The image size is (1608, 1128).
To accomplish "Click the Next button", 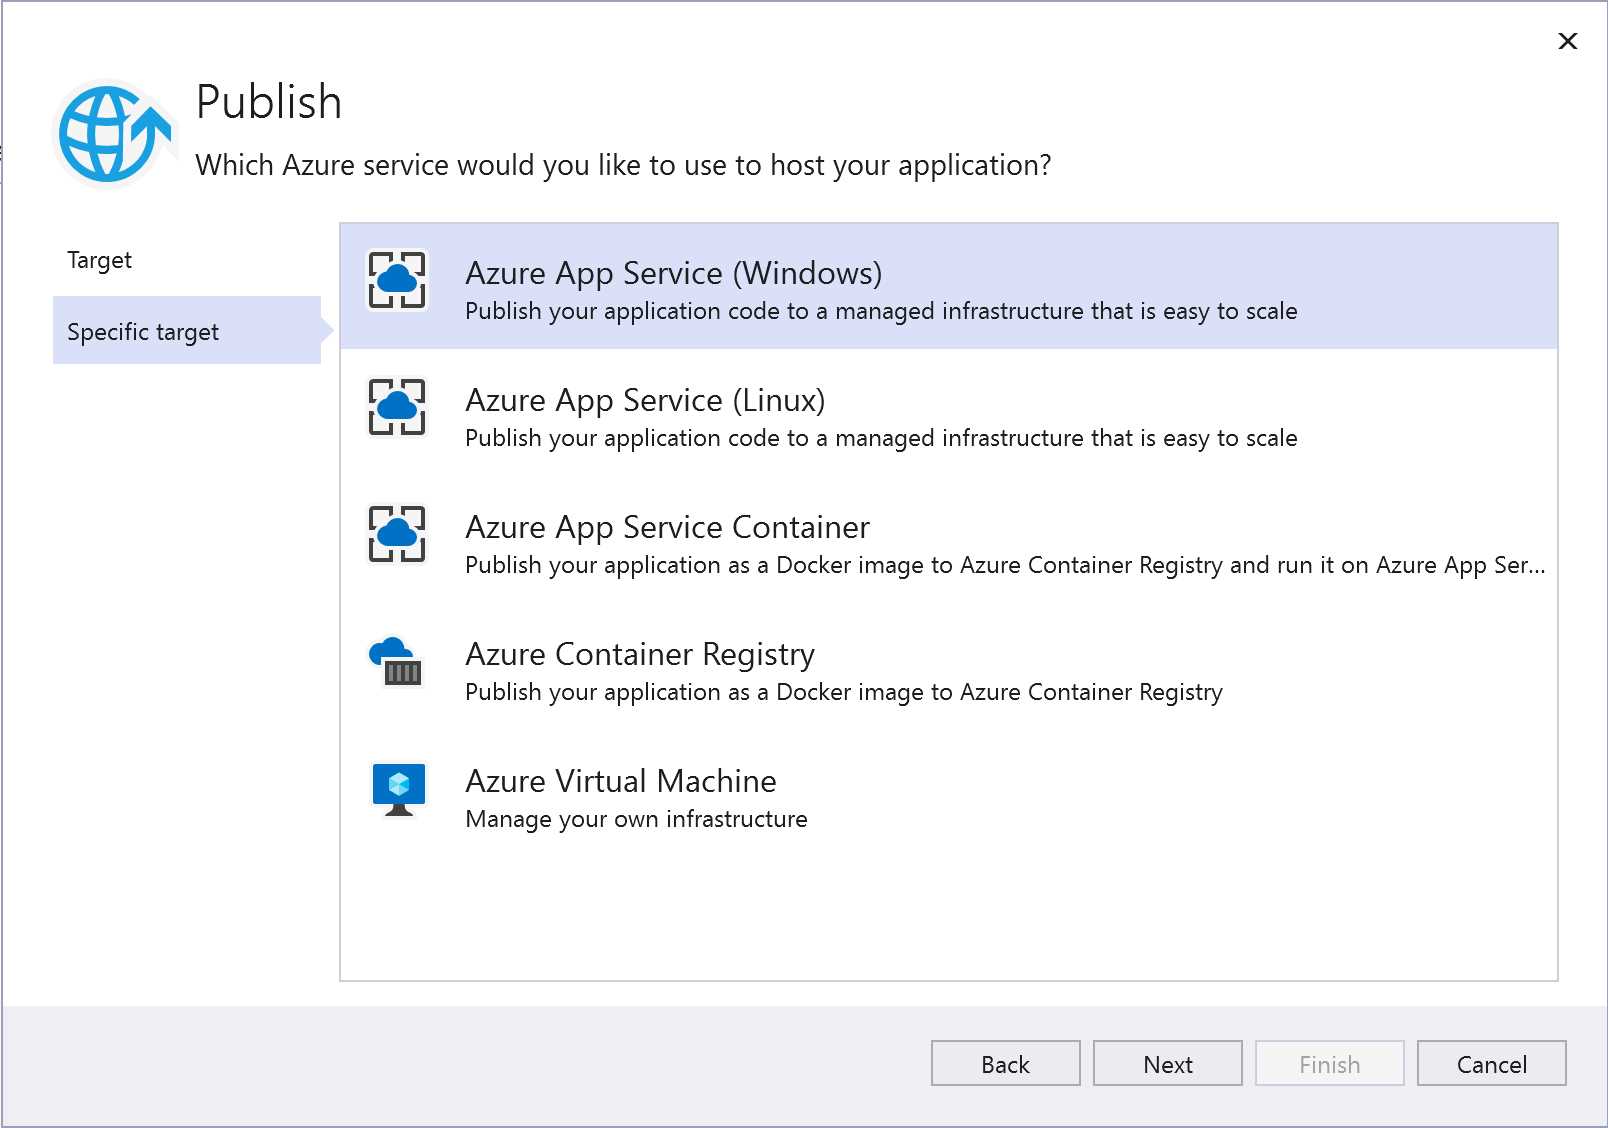I will coord(1167,1063).
